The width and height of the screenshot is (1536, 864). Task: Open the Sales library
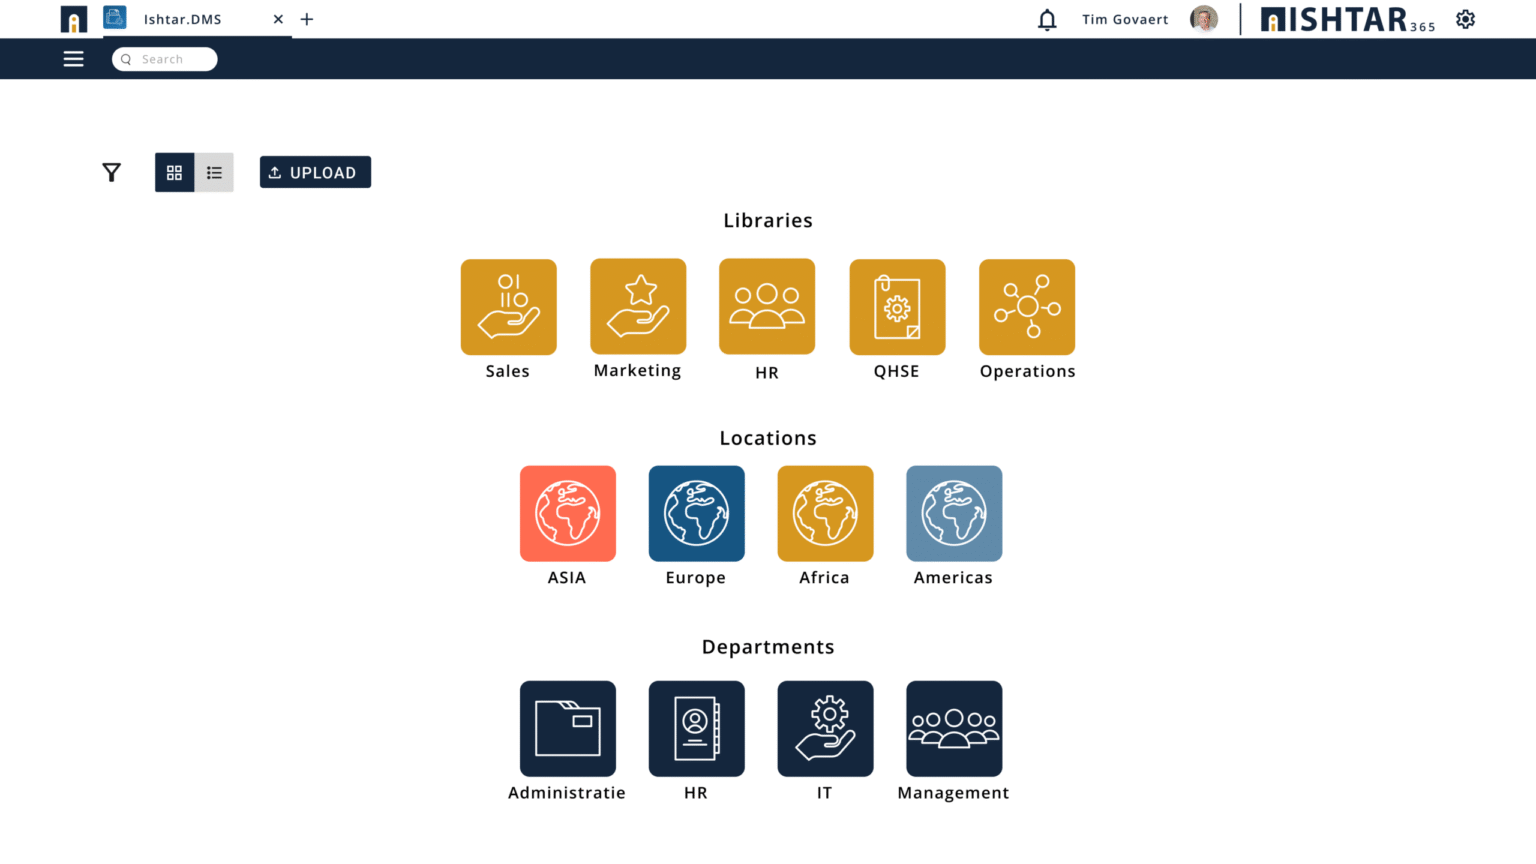tap(508, 307)
